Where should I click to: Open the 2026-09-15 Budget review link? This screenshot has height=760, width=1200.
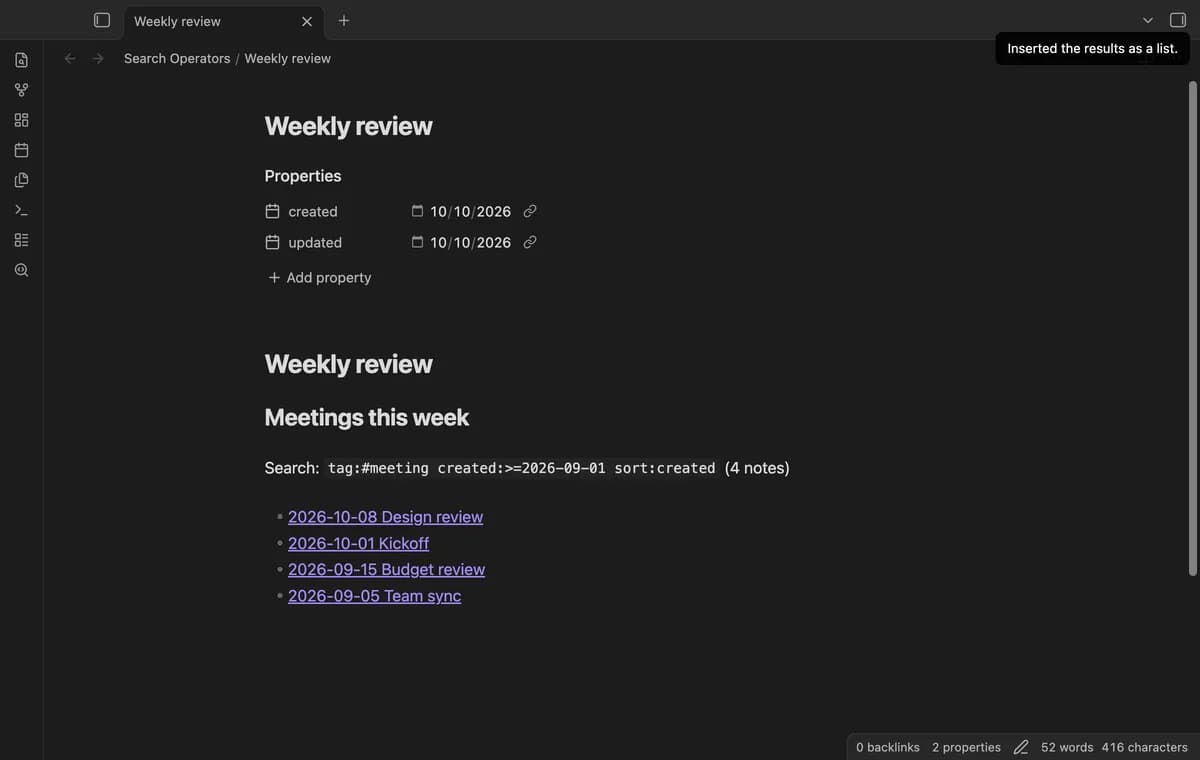point(386,569)
